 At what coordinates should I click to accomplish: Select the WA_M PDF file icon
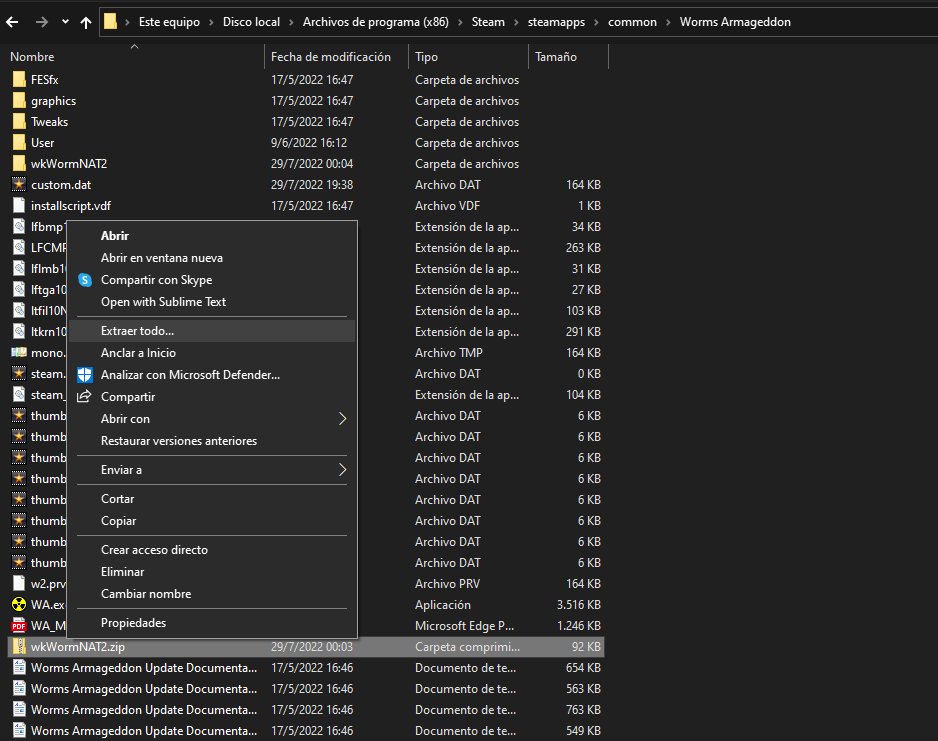tap(19, 626)
